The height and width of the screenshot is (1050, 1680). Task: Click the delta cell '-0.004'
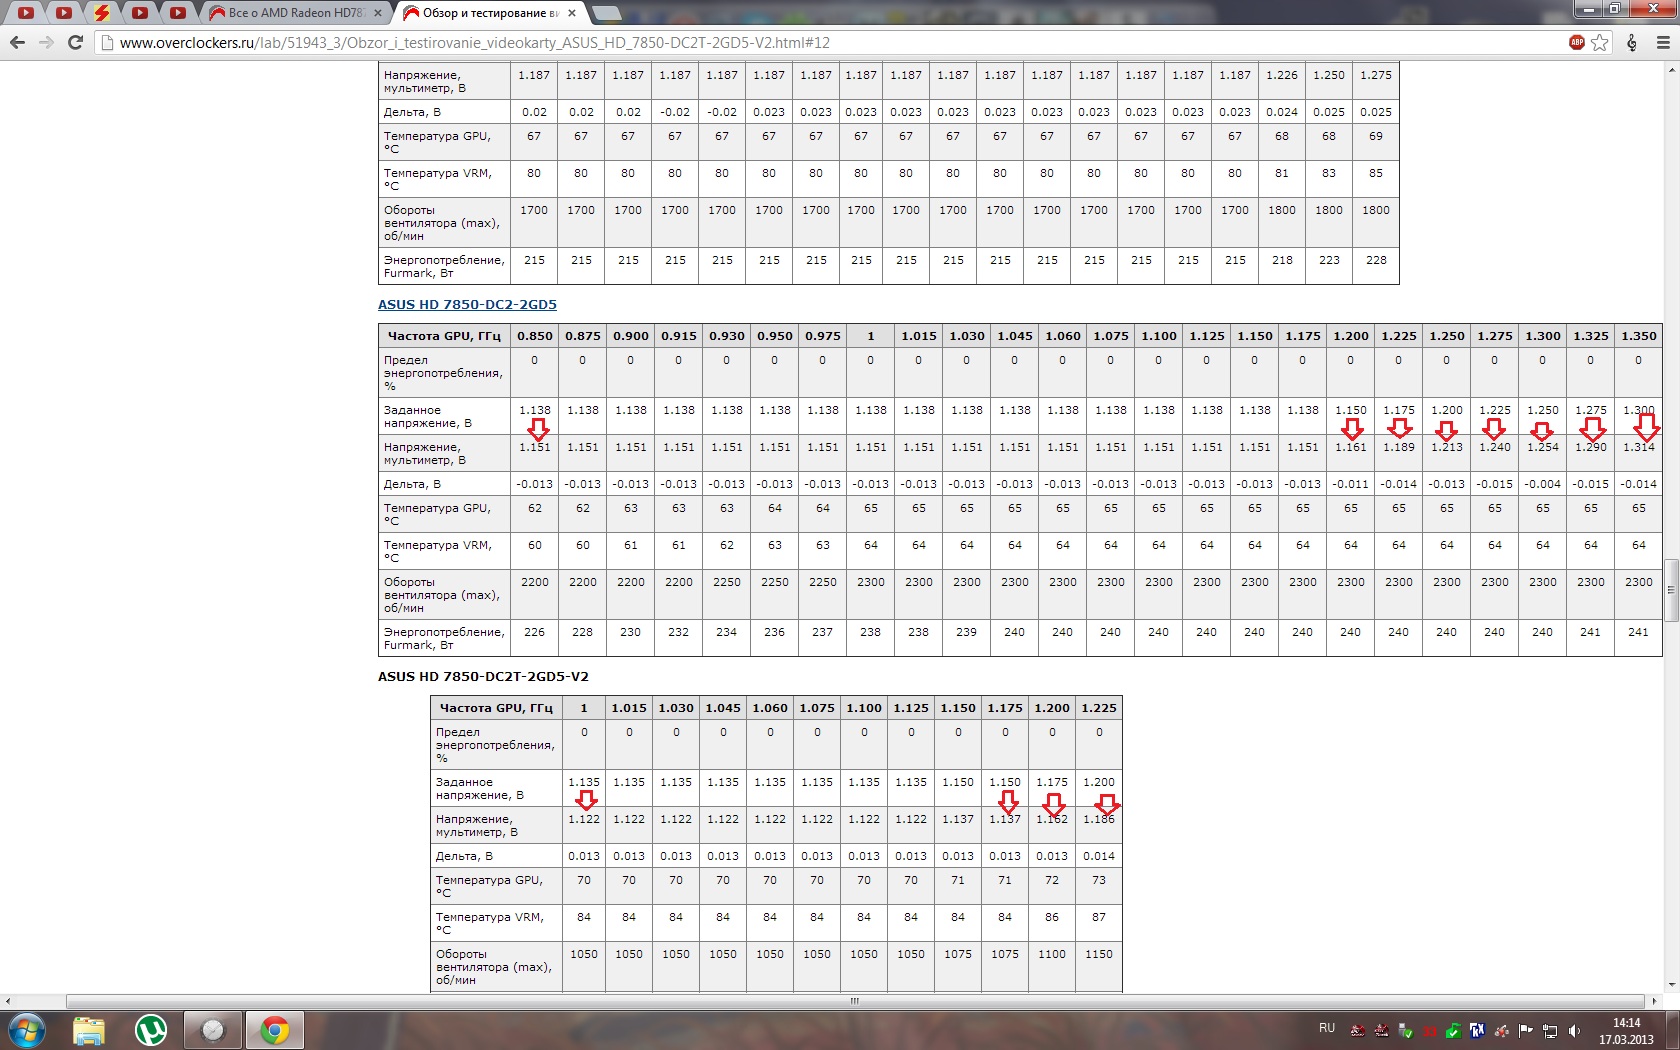(1542, 484)
